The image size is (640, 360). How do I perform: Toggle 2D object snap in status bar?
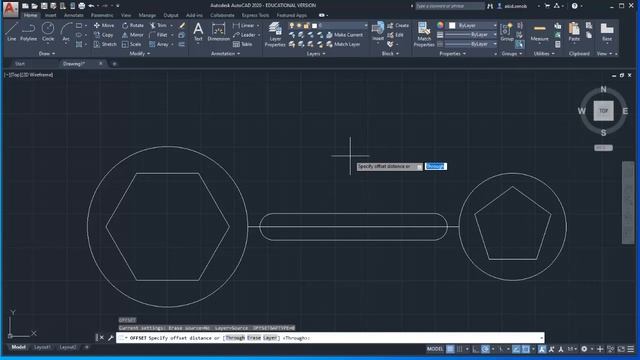[526, 349]
